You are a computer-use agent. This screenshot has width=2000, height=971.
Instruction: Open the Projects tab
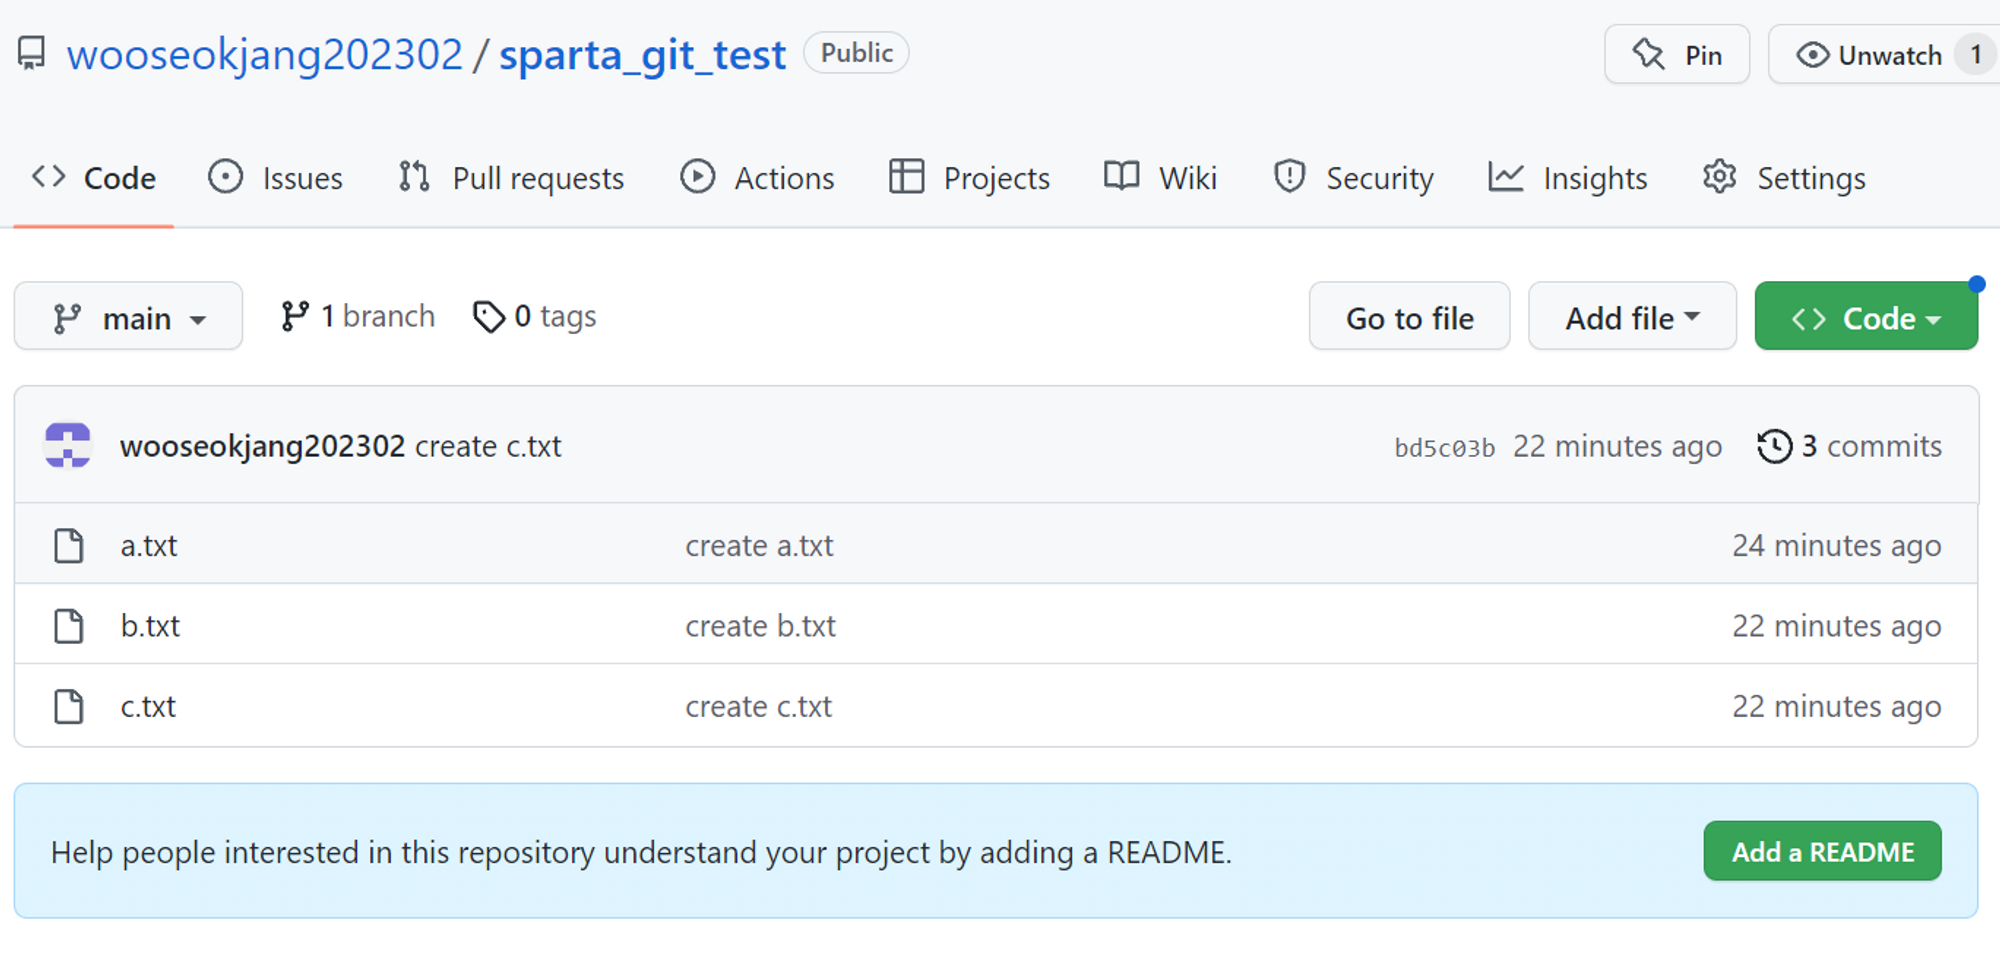tap(969, 178)
